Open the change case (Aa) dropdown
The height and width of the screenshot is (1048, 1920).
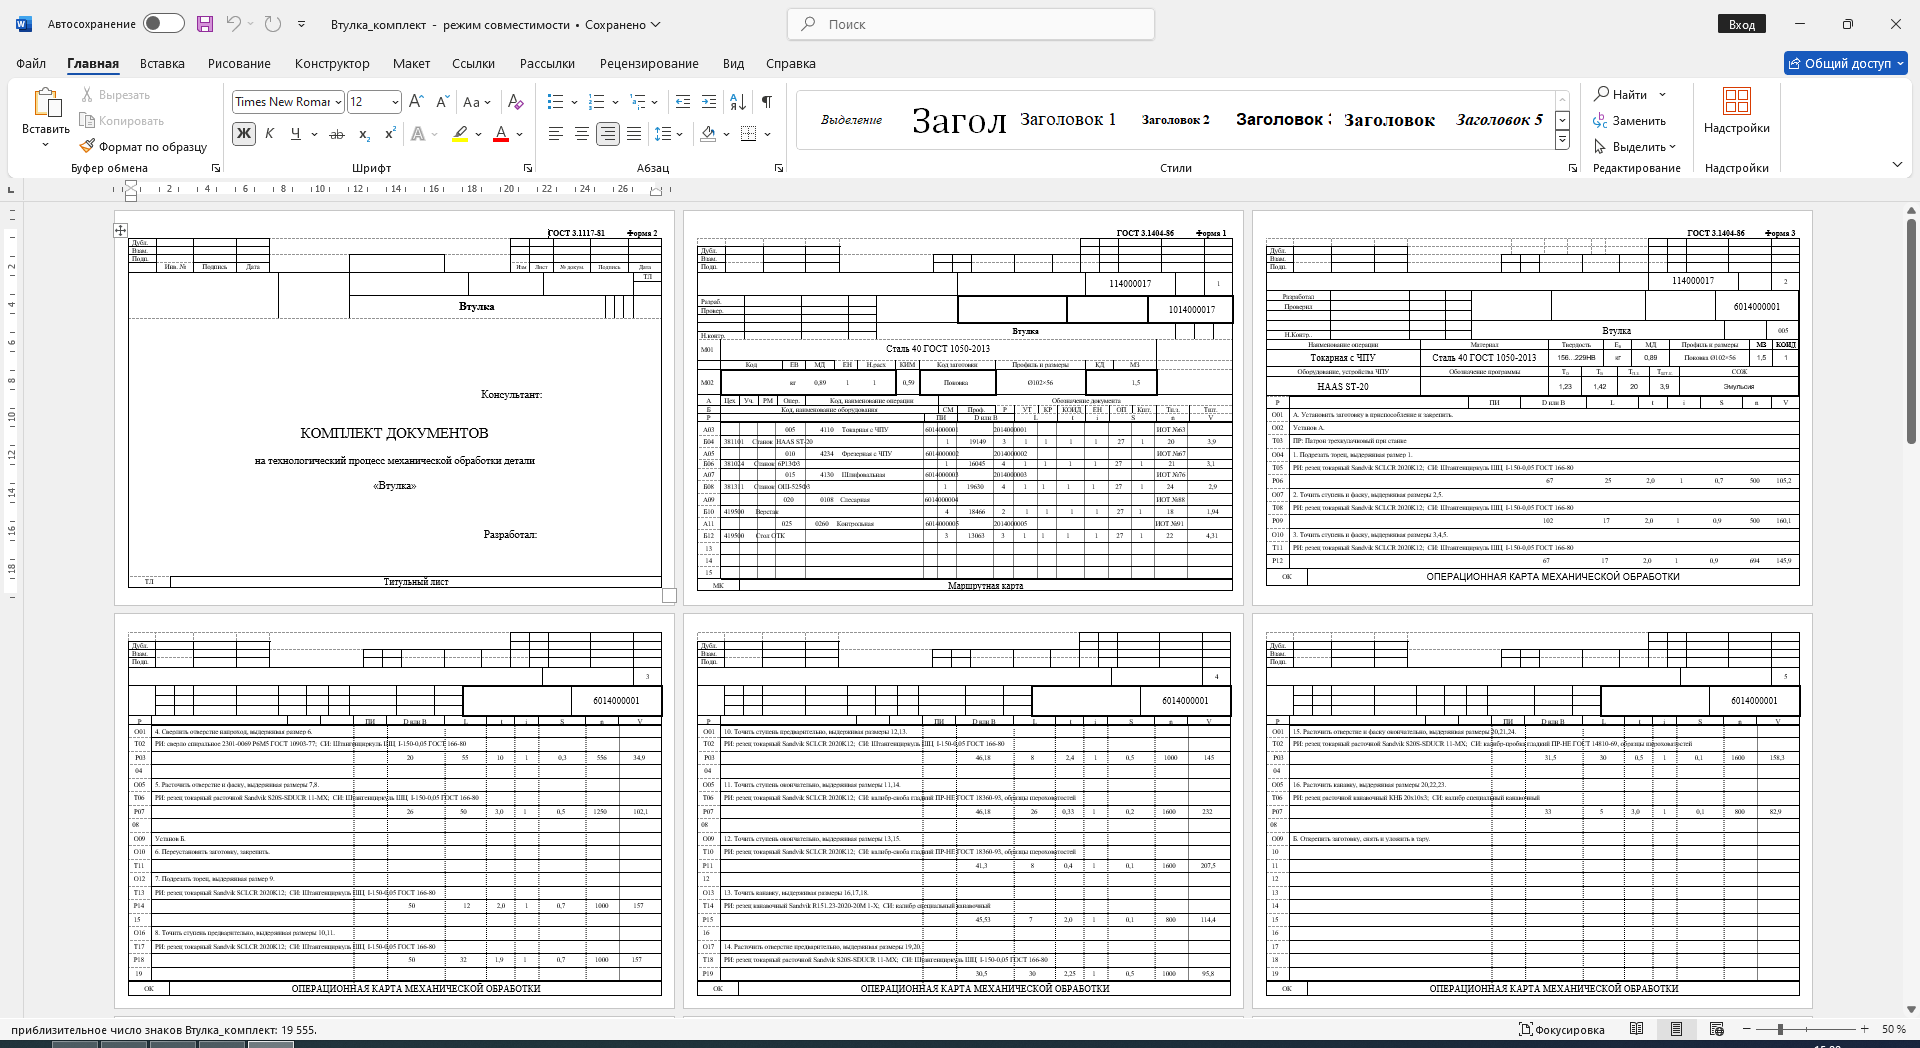click(x=476, y=102)
